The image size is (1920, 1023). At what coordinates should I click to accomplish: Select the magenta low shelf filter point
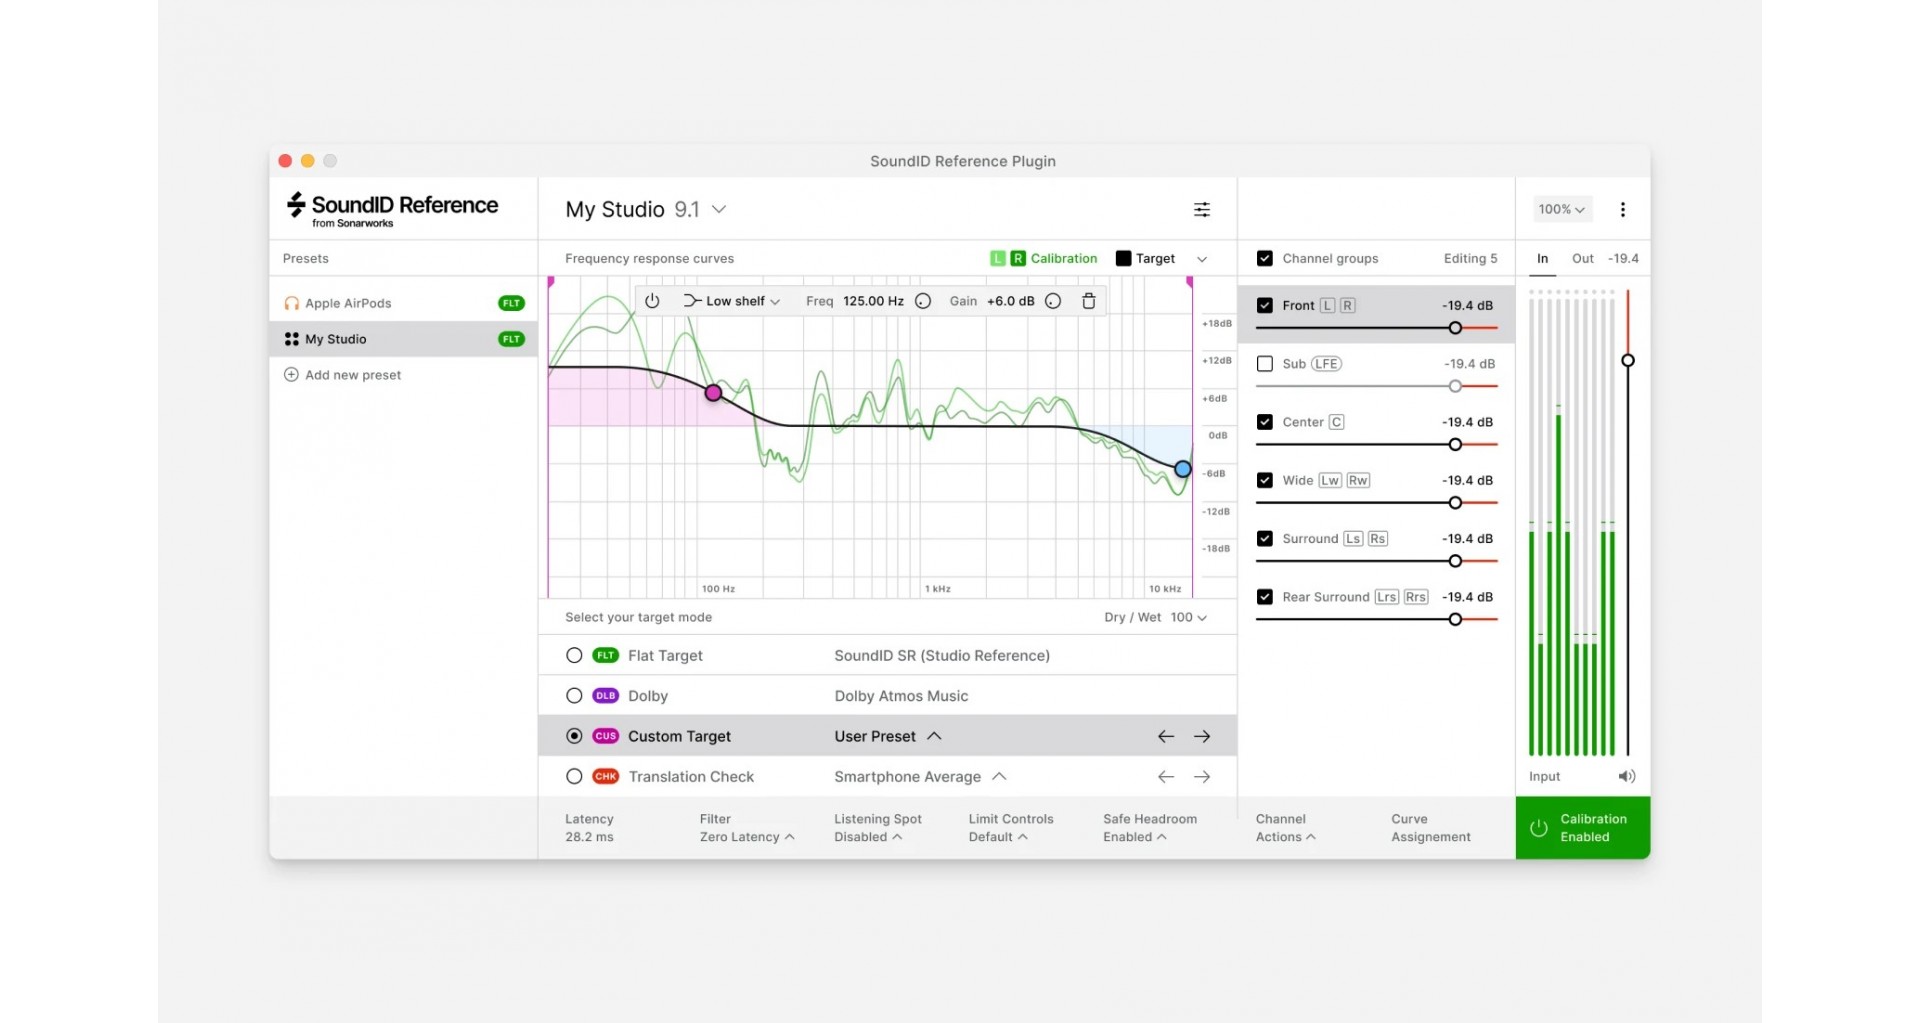pos(713,393)
